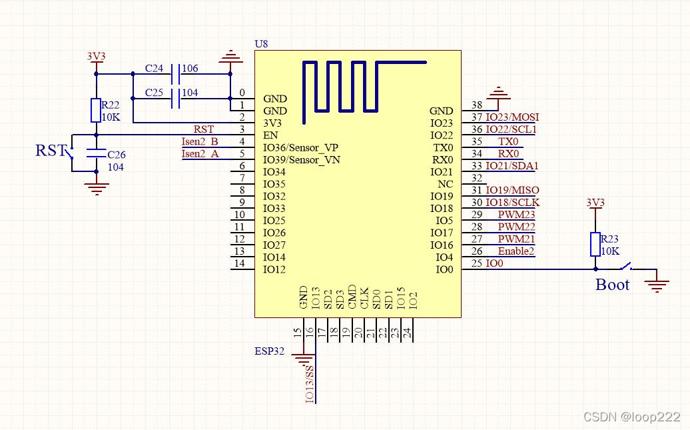Select the 3V3 power port above R22
This screenshot has width=690, height=430.
(96, 59)
